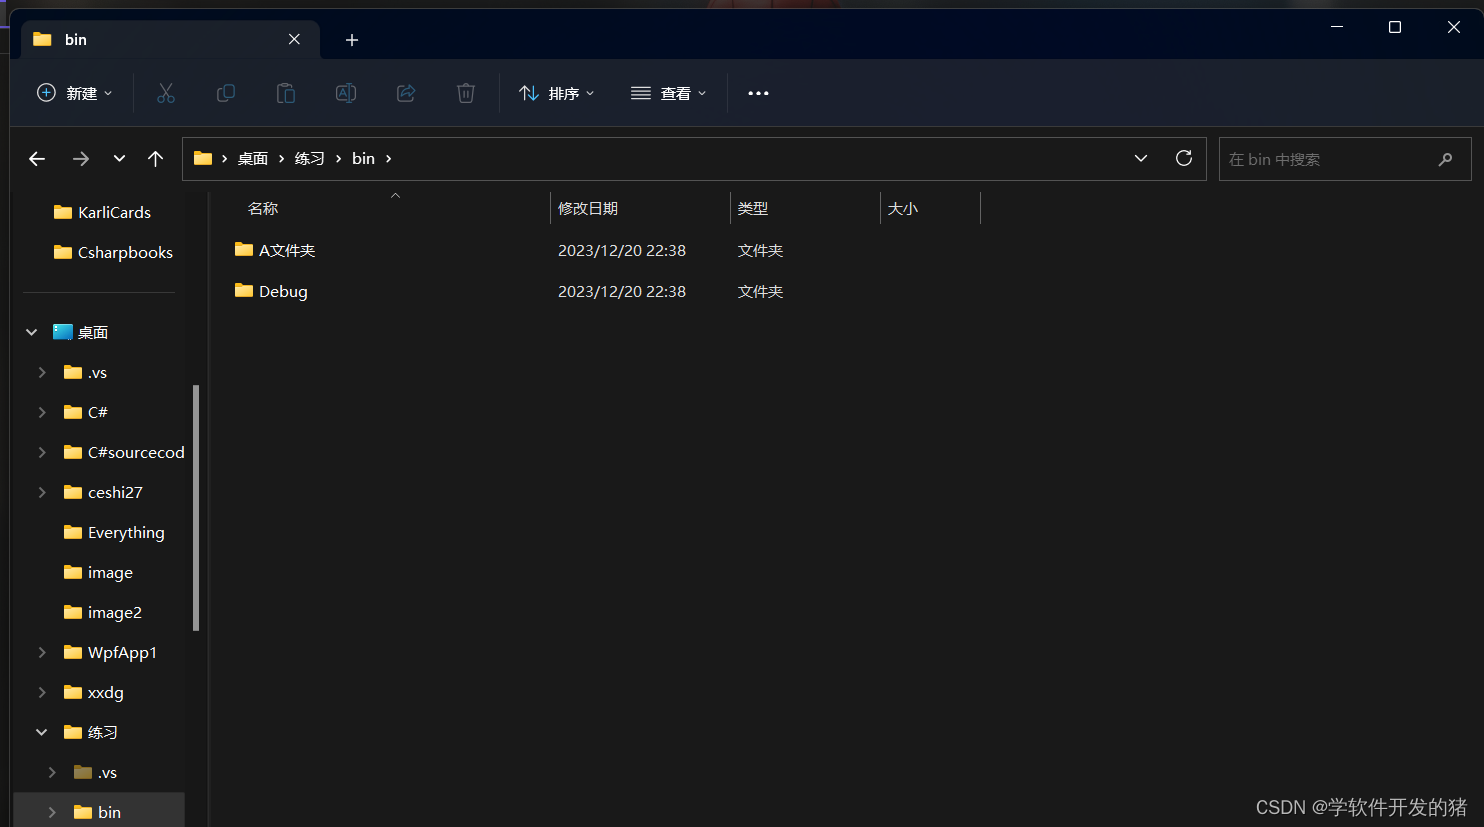Screen dimensions: 1484x827
Task: Click the Cut scissors icon
Action: click(x=166, y=93)
